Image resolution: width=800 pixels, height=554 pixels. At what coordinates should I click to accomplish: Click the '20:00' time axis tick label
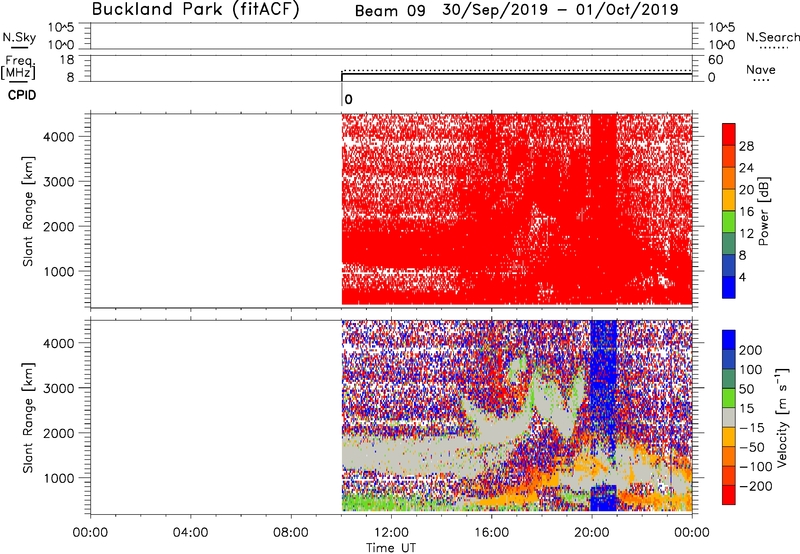coord(591,533)
